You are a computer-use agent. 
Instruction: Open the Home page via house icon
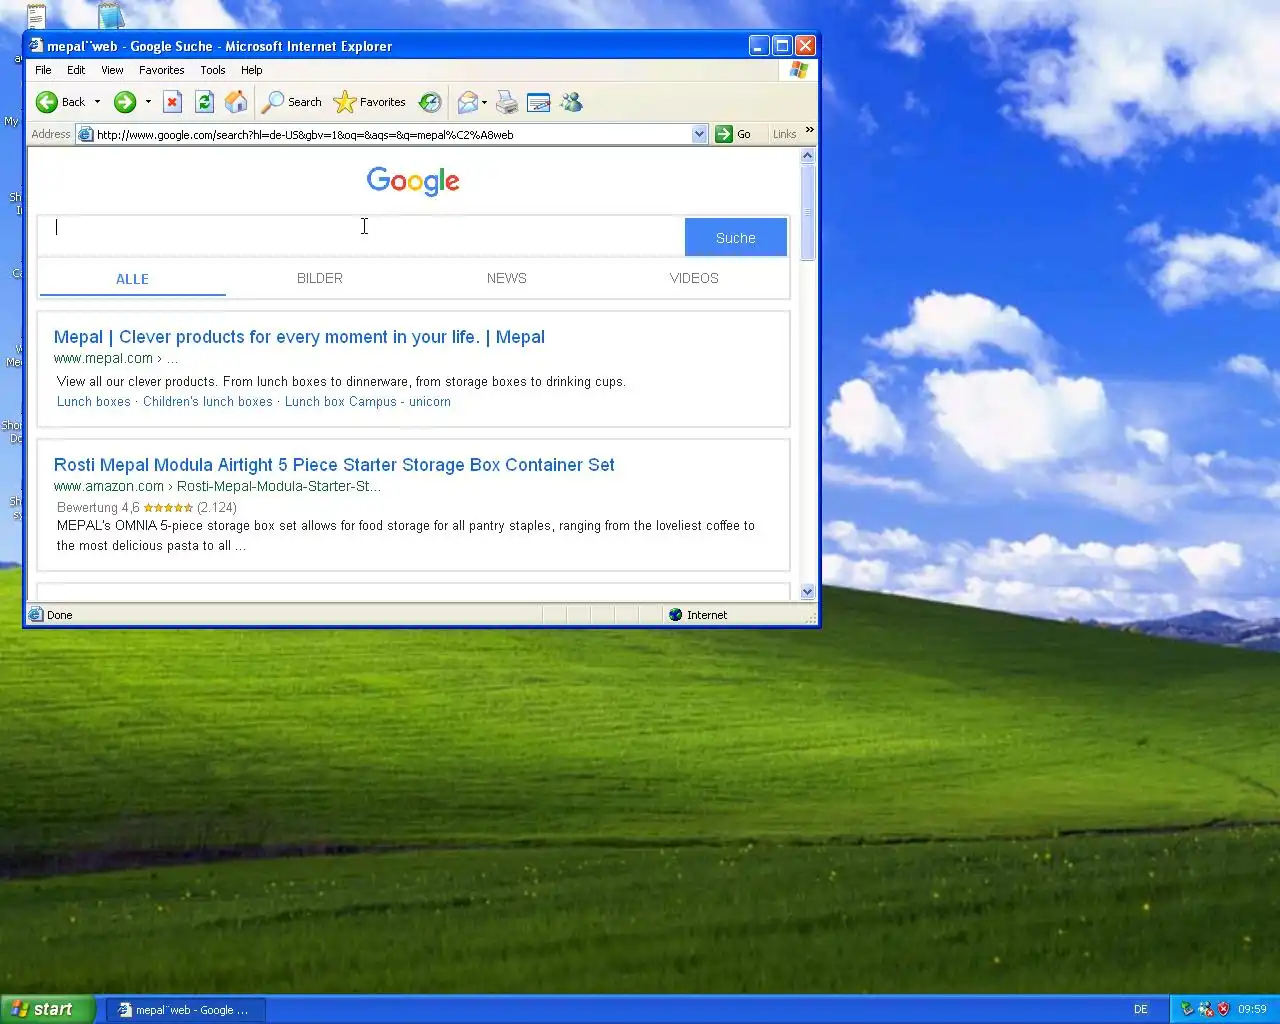236,102
